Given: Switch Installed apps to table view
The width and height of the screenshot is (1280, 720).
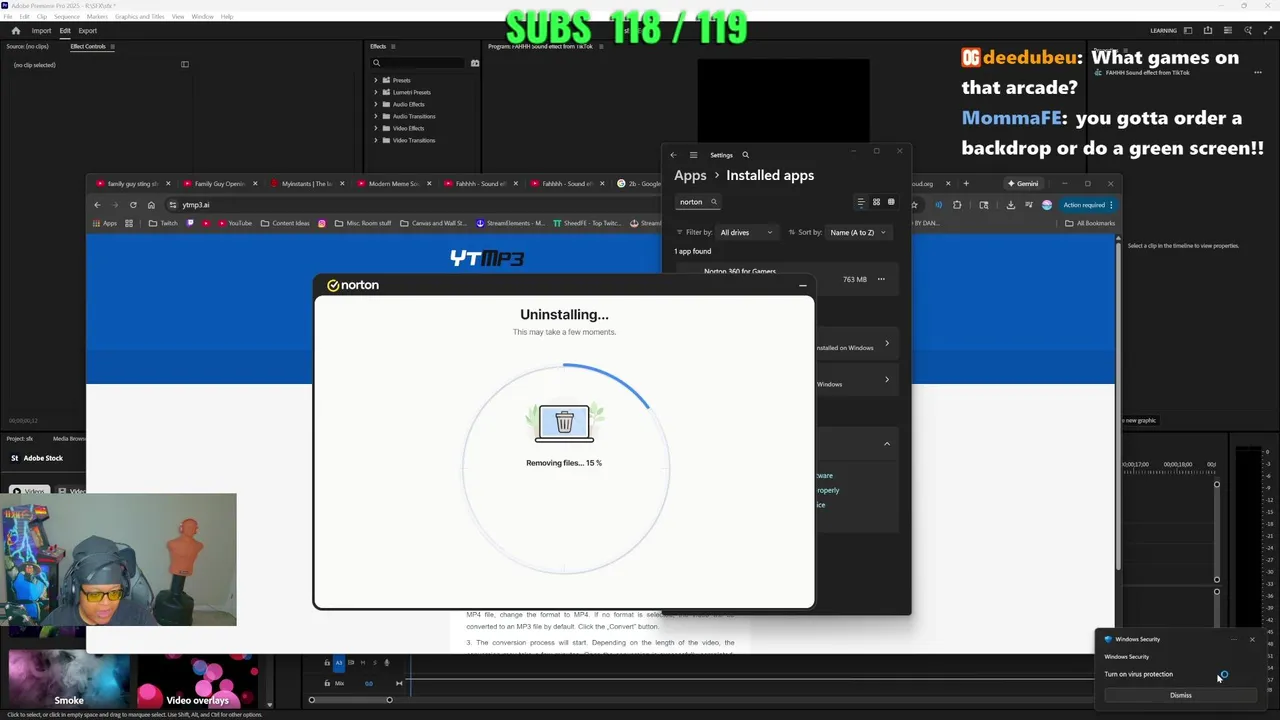Looking at the screenshot, I should [891, 202].
